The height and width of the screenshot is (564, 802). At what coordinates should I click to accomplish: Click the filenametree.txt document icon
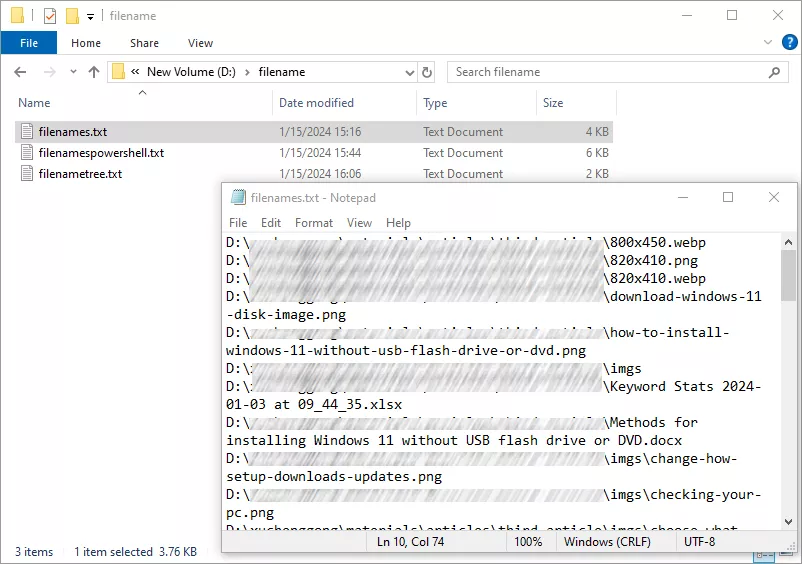[27, 174]
